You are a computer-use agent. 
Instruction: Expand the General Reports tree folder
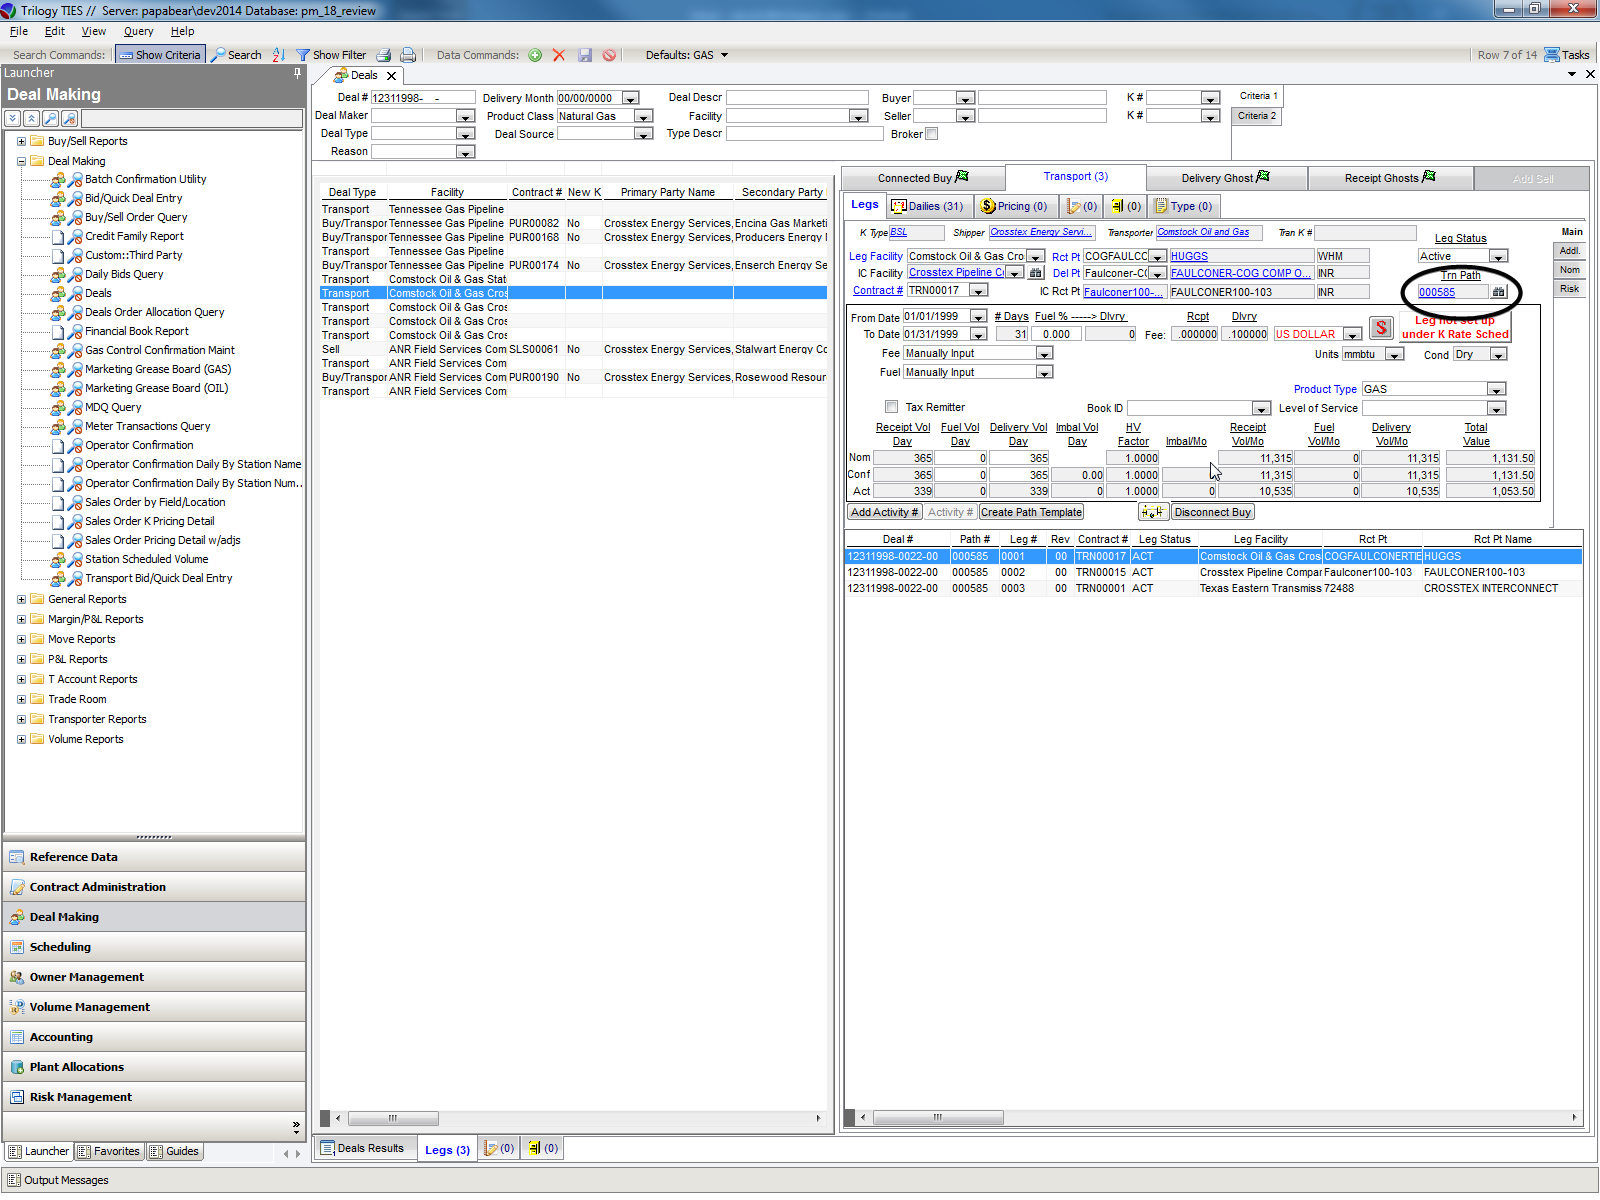coord(22,600)
